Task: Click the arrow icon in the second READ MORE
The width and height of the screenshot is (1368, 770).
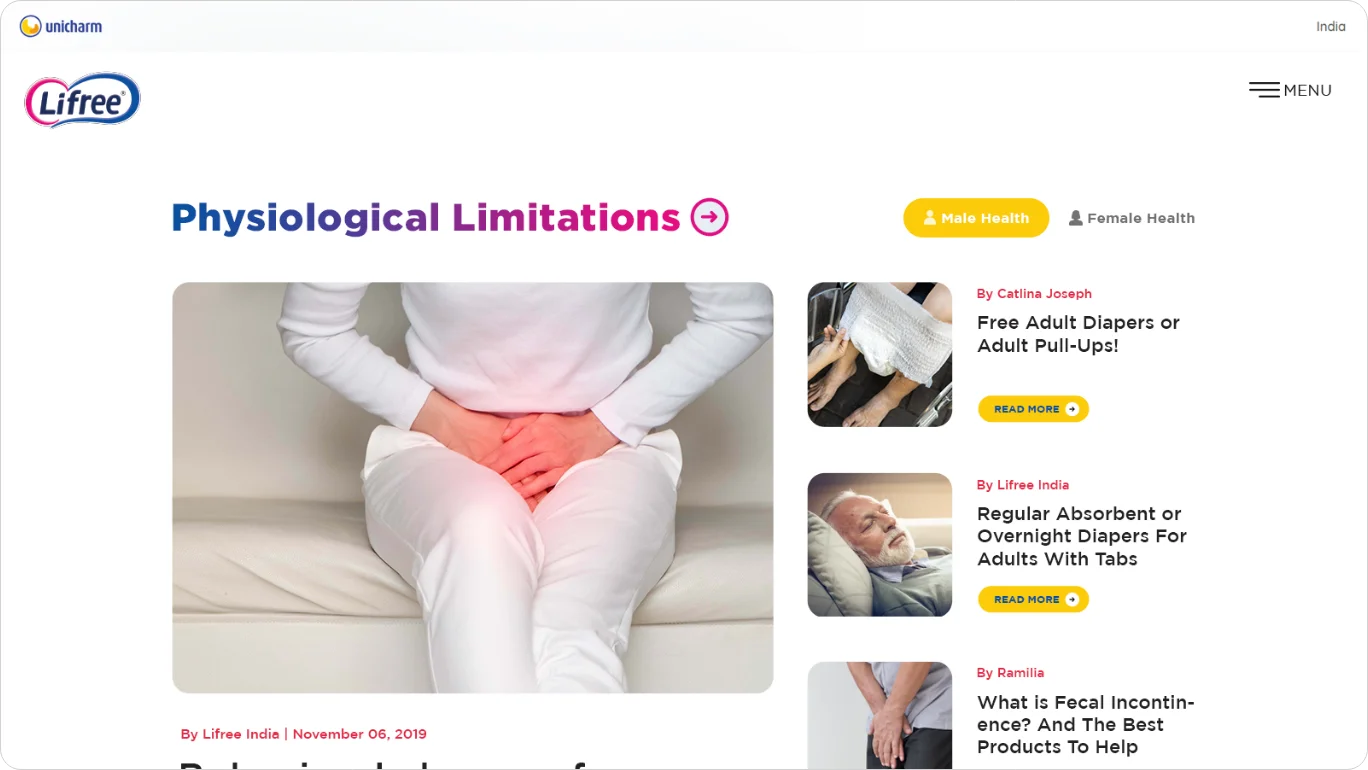Action: click(1072, 599)
